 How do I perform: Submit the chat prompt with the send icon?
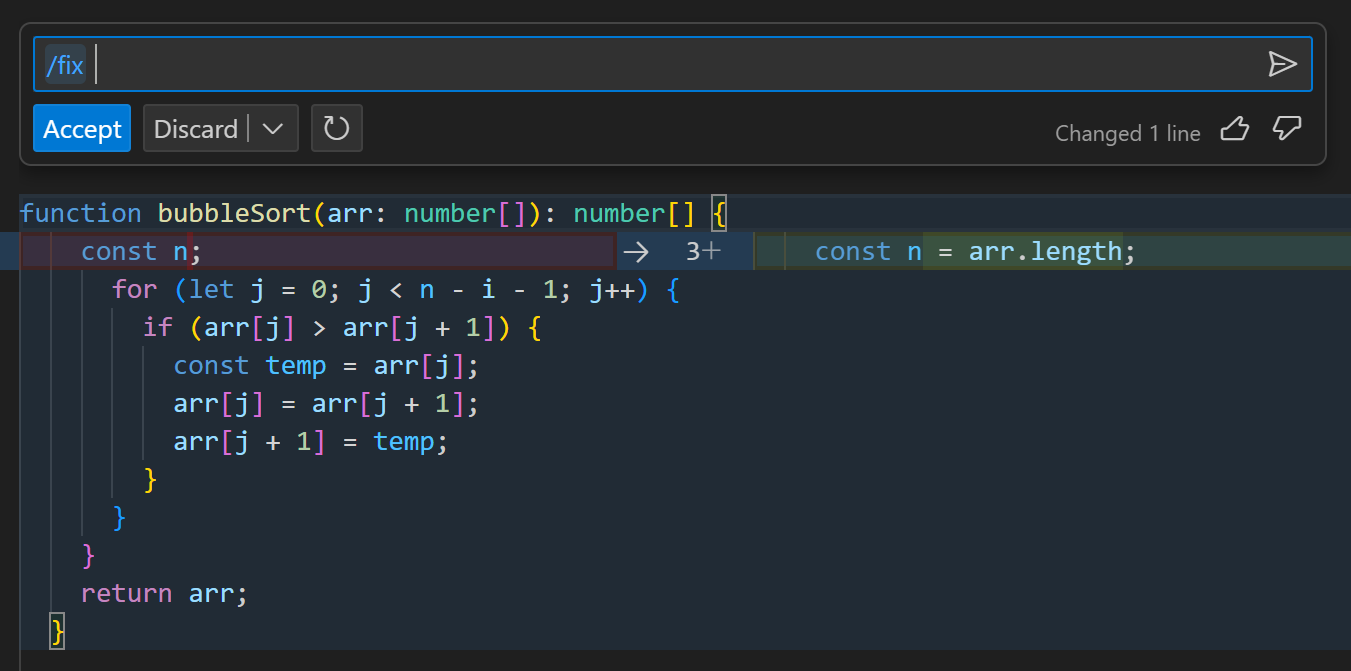1283,64
